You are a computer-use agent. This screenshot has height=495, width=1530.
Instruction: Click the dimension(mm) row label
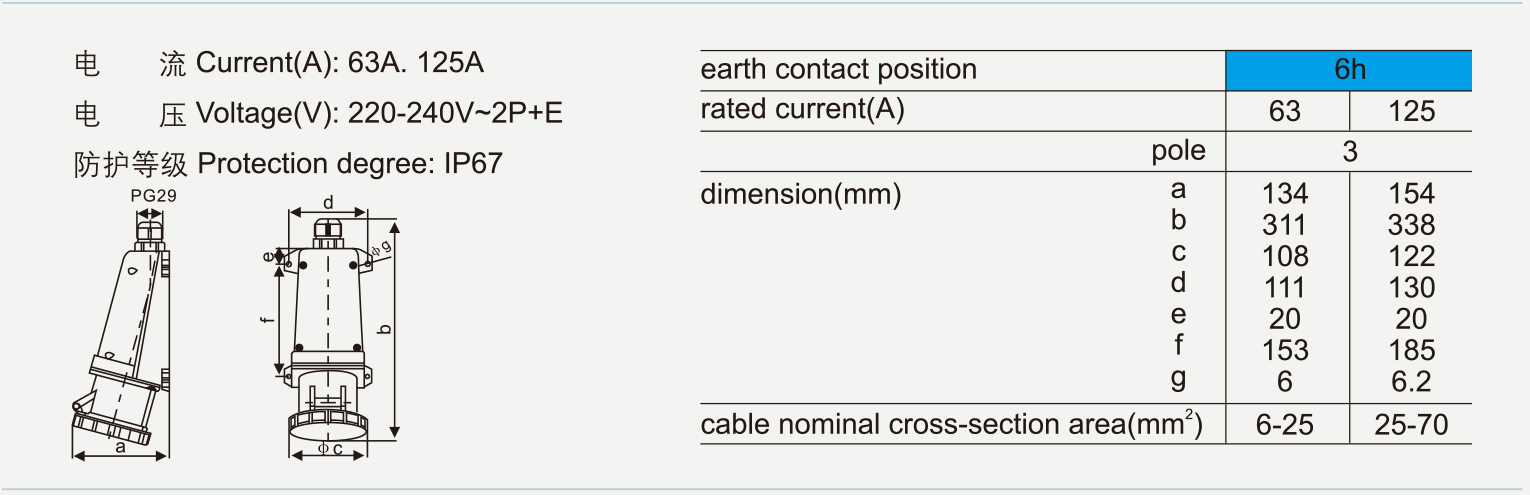coord(800,194)
